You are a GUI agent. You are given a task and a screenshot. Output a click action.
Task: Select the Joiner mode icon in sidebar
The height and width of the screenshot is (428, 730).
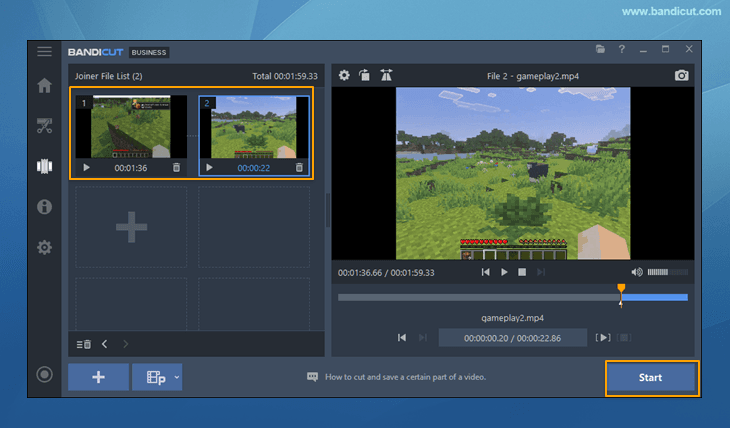pyautogui.click(x=45, y=166)
